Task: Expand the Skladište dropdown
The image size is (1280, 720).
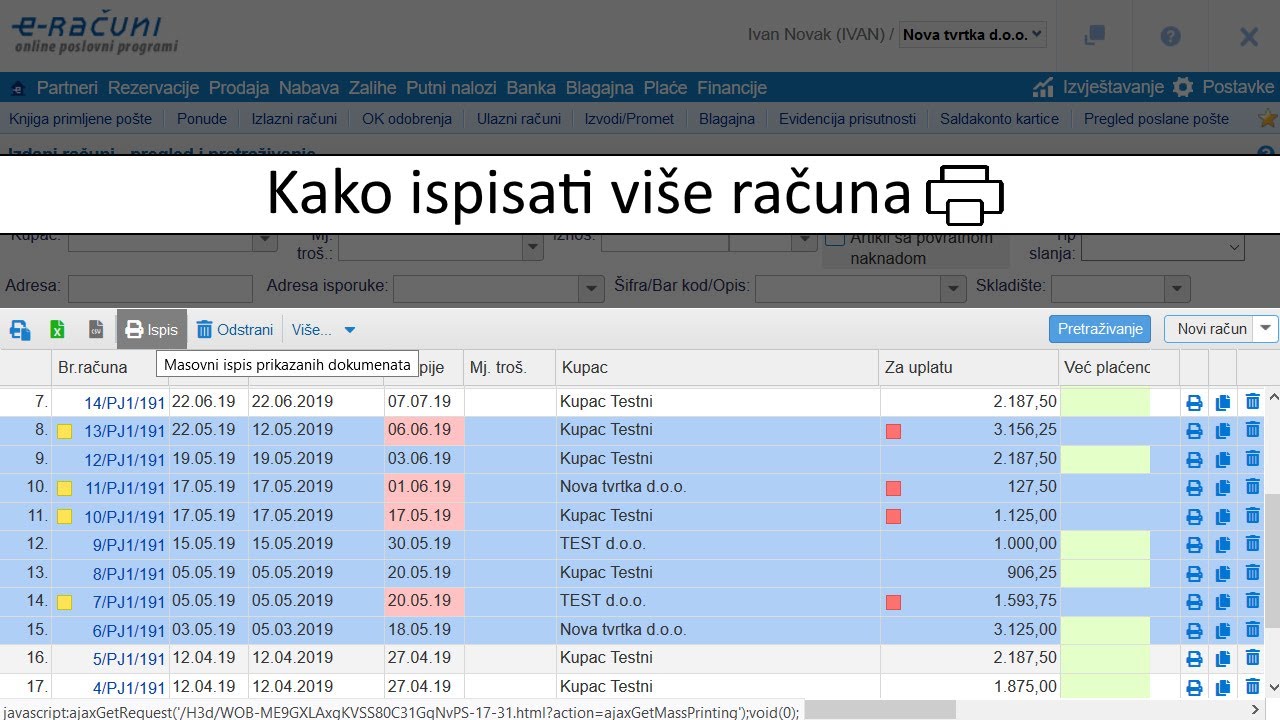Action: pyautogui.click(x=1178, y=290)
